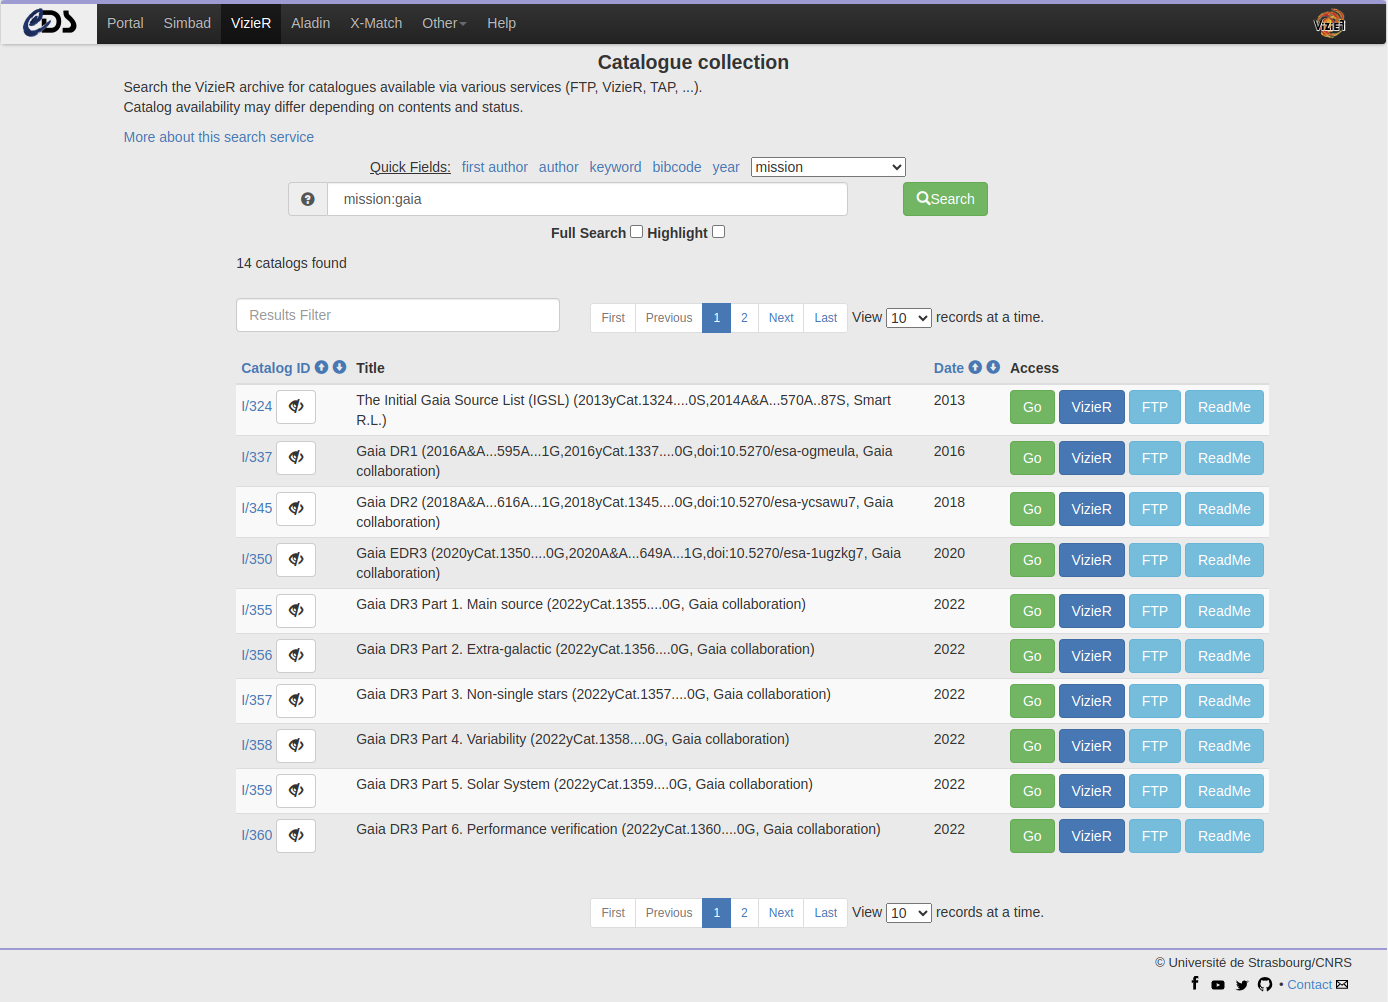Open the mission quick field dropdown
The image size is (1388, 1002).
point(828,167)
